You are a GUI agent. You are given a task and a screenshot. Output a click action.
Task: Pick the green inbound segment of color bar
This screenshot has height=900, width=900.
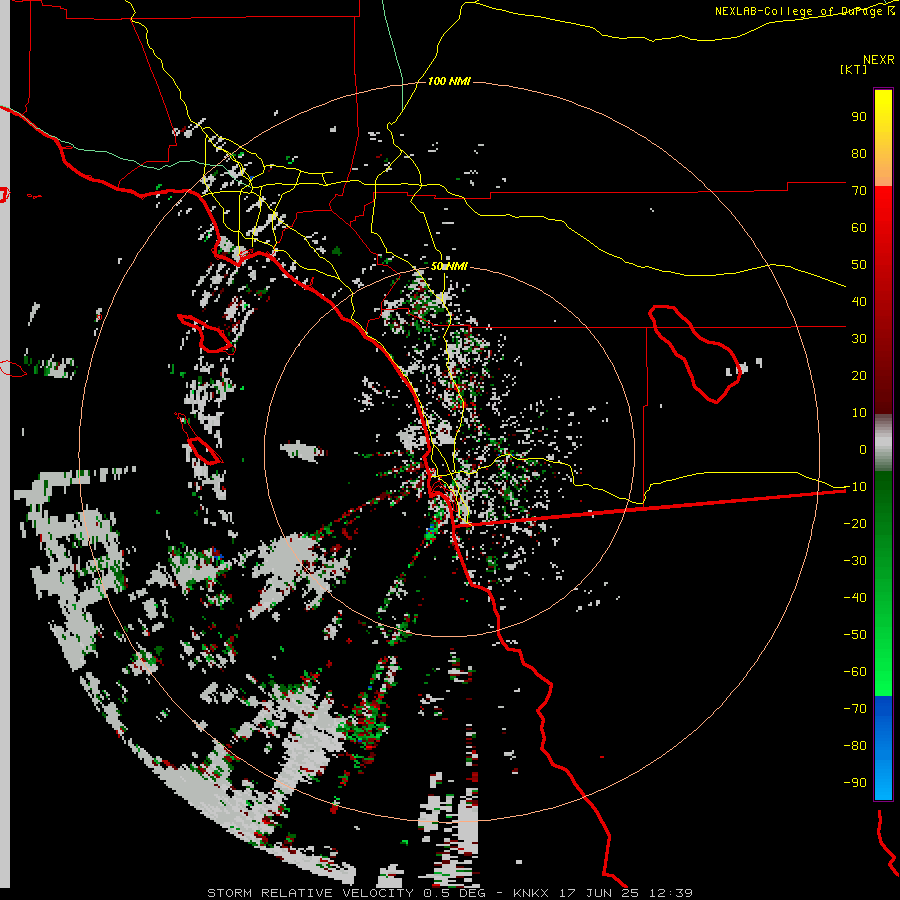(x=883, y=584)
